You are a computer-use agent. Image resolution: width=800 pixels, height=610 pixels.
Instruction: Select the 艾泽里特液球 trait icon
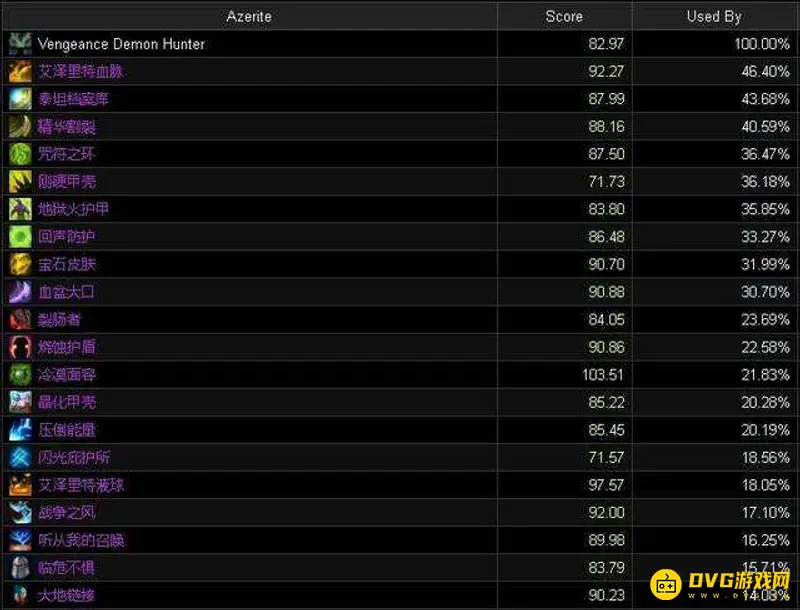click(20, 485)
